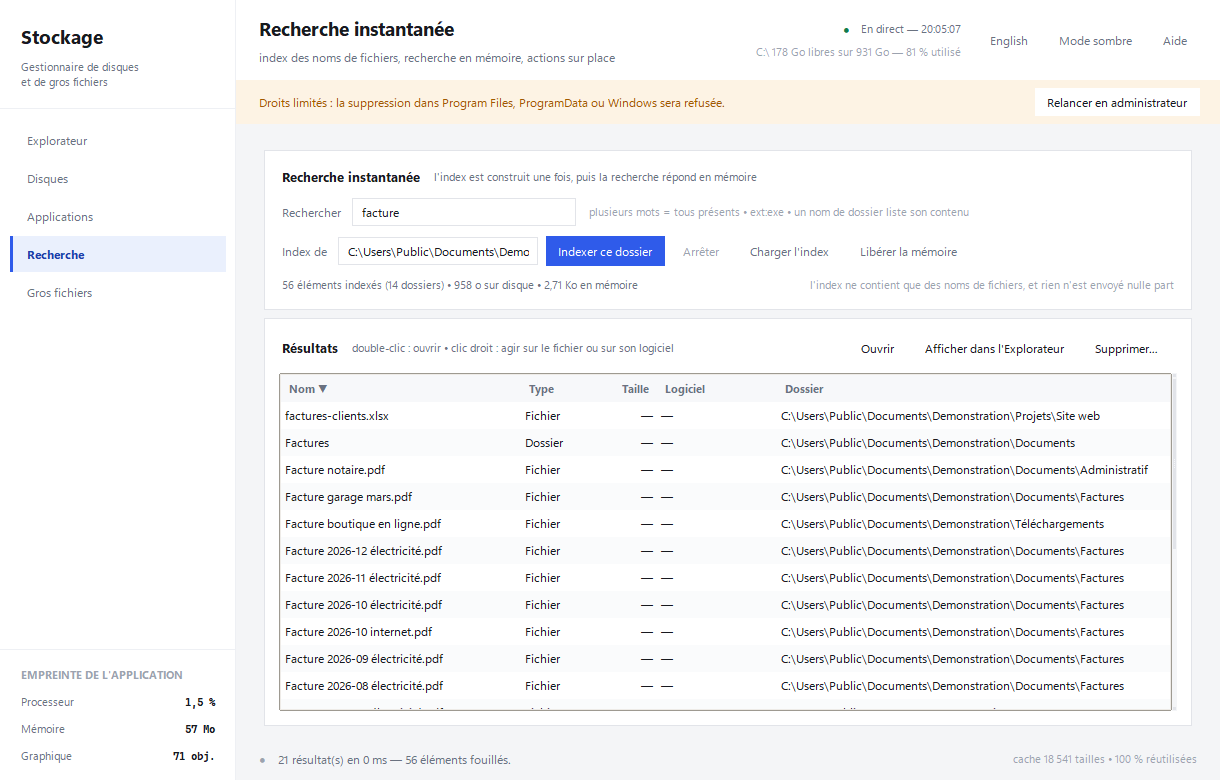The image size is (1220, 780).
Task: Click Charger l'index
Action: coord(789,252)
